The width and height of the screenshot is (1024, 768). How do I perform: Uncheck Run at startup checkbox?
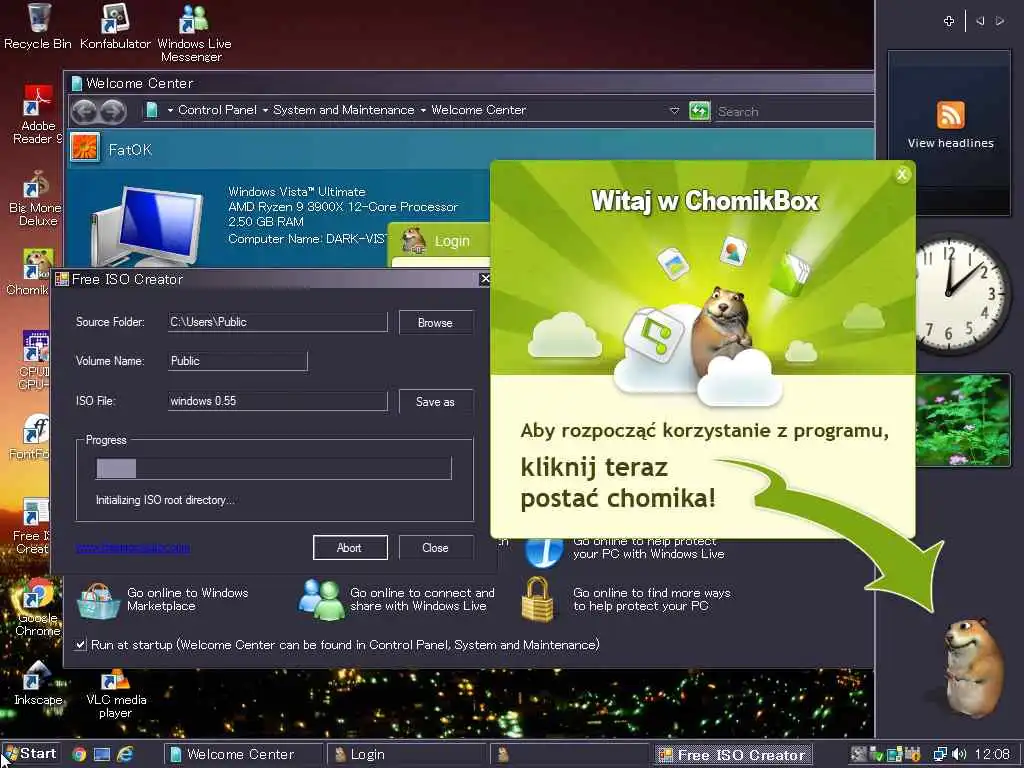(x=80, y=645)
